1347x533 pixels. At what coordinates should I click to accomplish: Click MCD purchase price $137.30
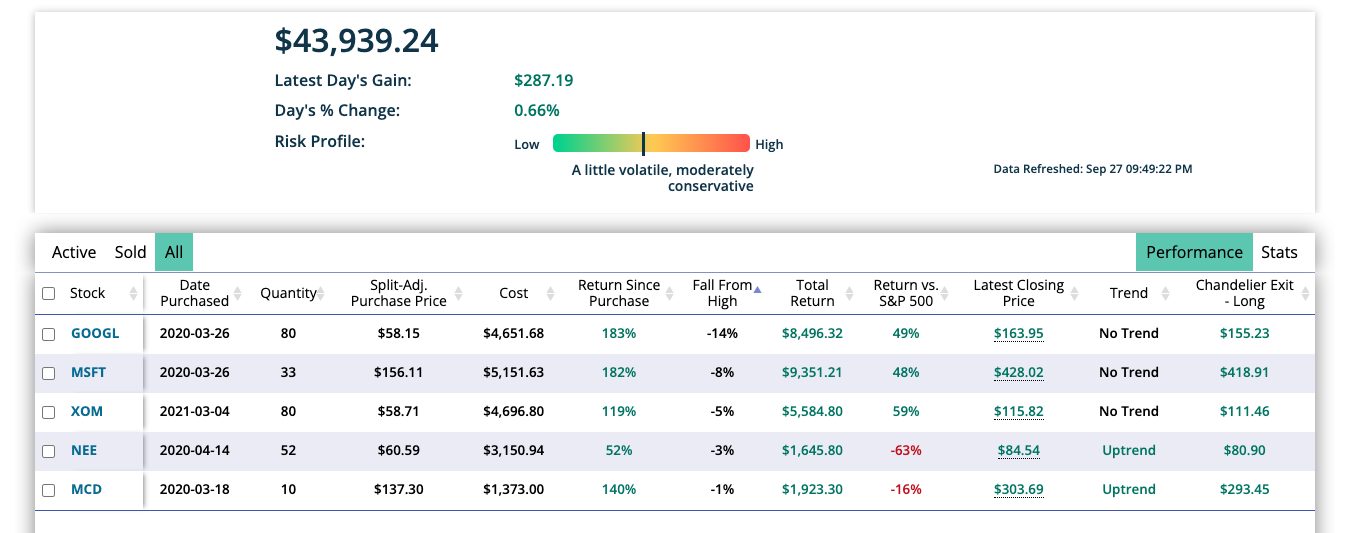tap(398, 489)
